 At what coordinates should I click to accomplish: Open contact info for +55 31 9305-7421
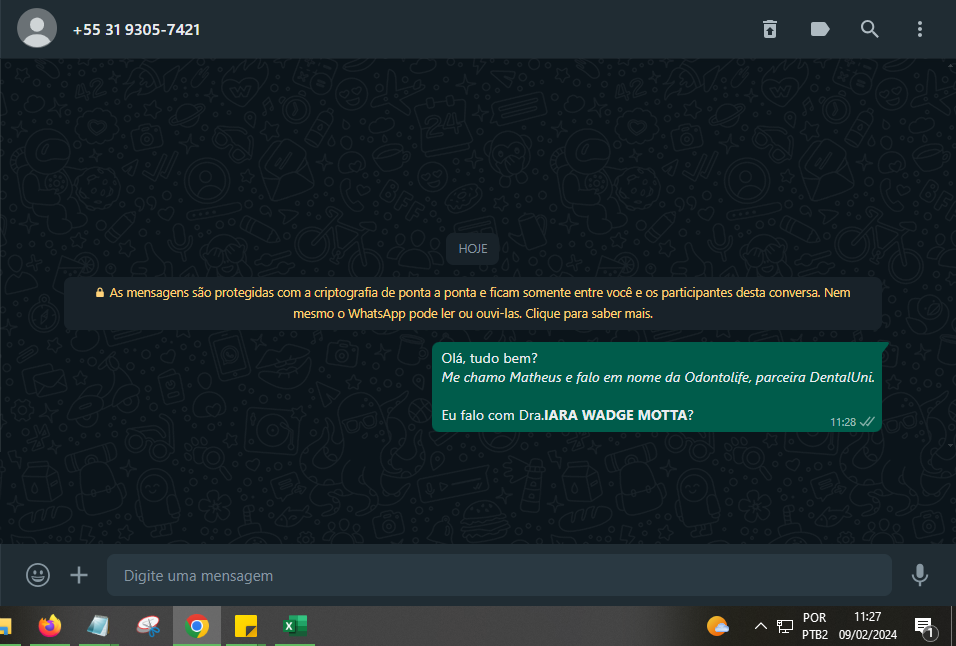(x=136, y=30)
